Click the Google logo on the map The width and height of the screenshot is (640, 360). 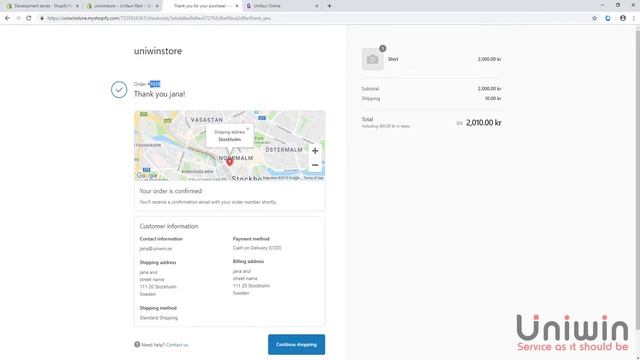point(147,176)
